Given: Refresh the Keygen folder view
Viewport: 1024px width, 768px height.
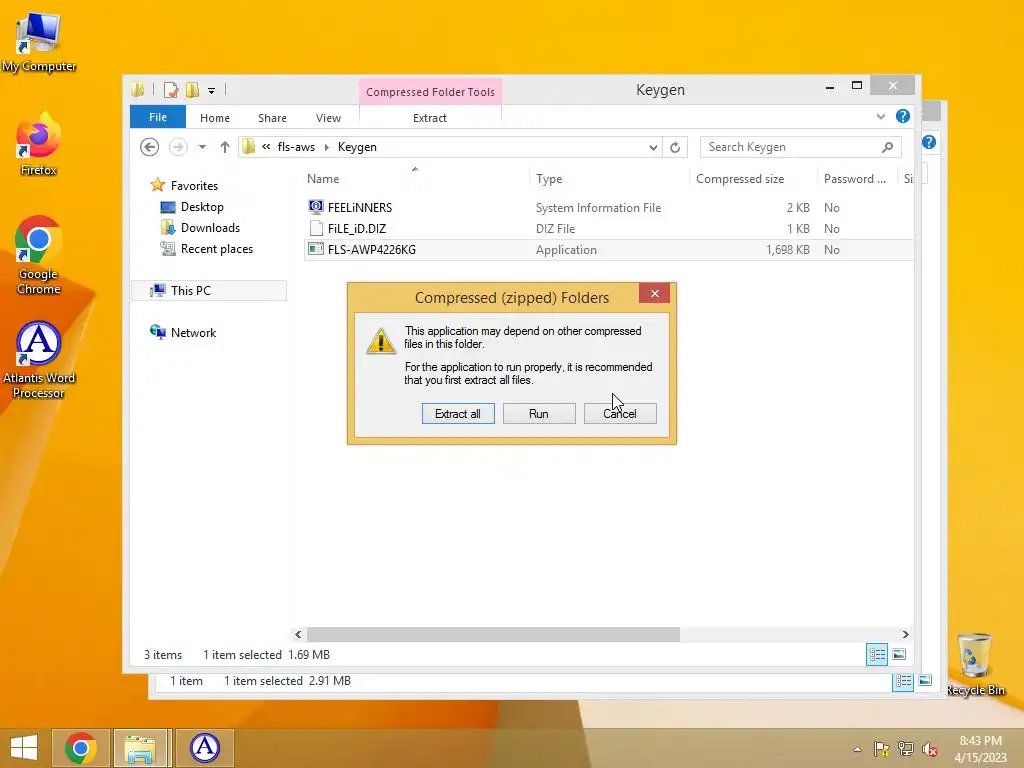Looking at the screenshot, I should [x=675, y=147].
